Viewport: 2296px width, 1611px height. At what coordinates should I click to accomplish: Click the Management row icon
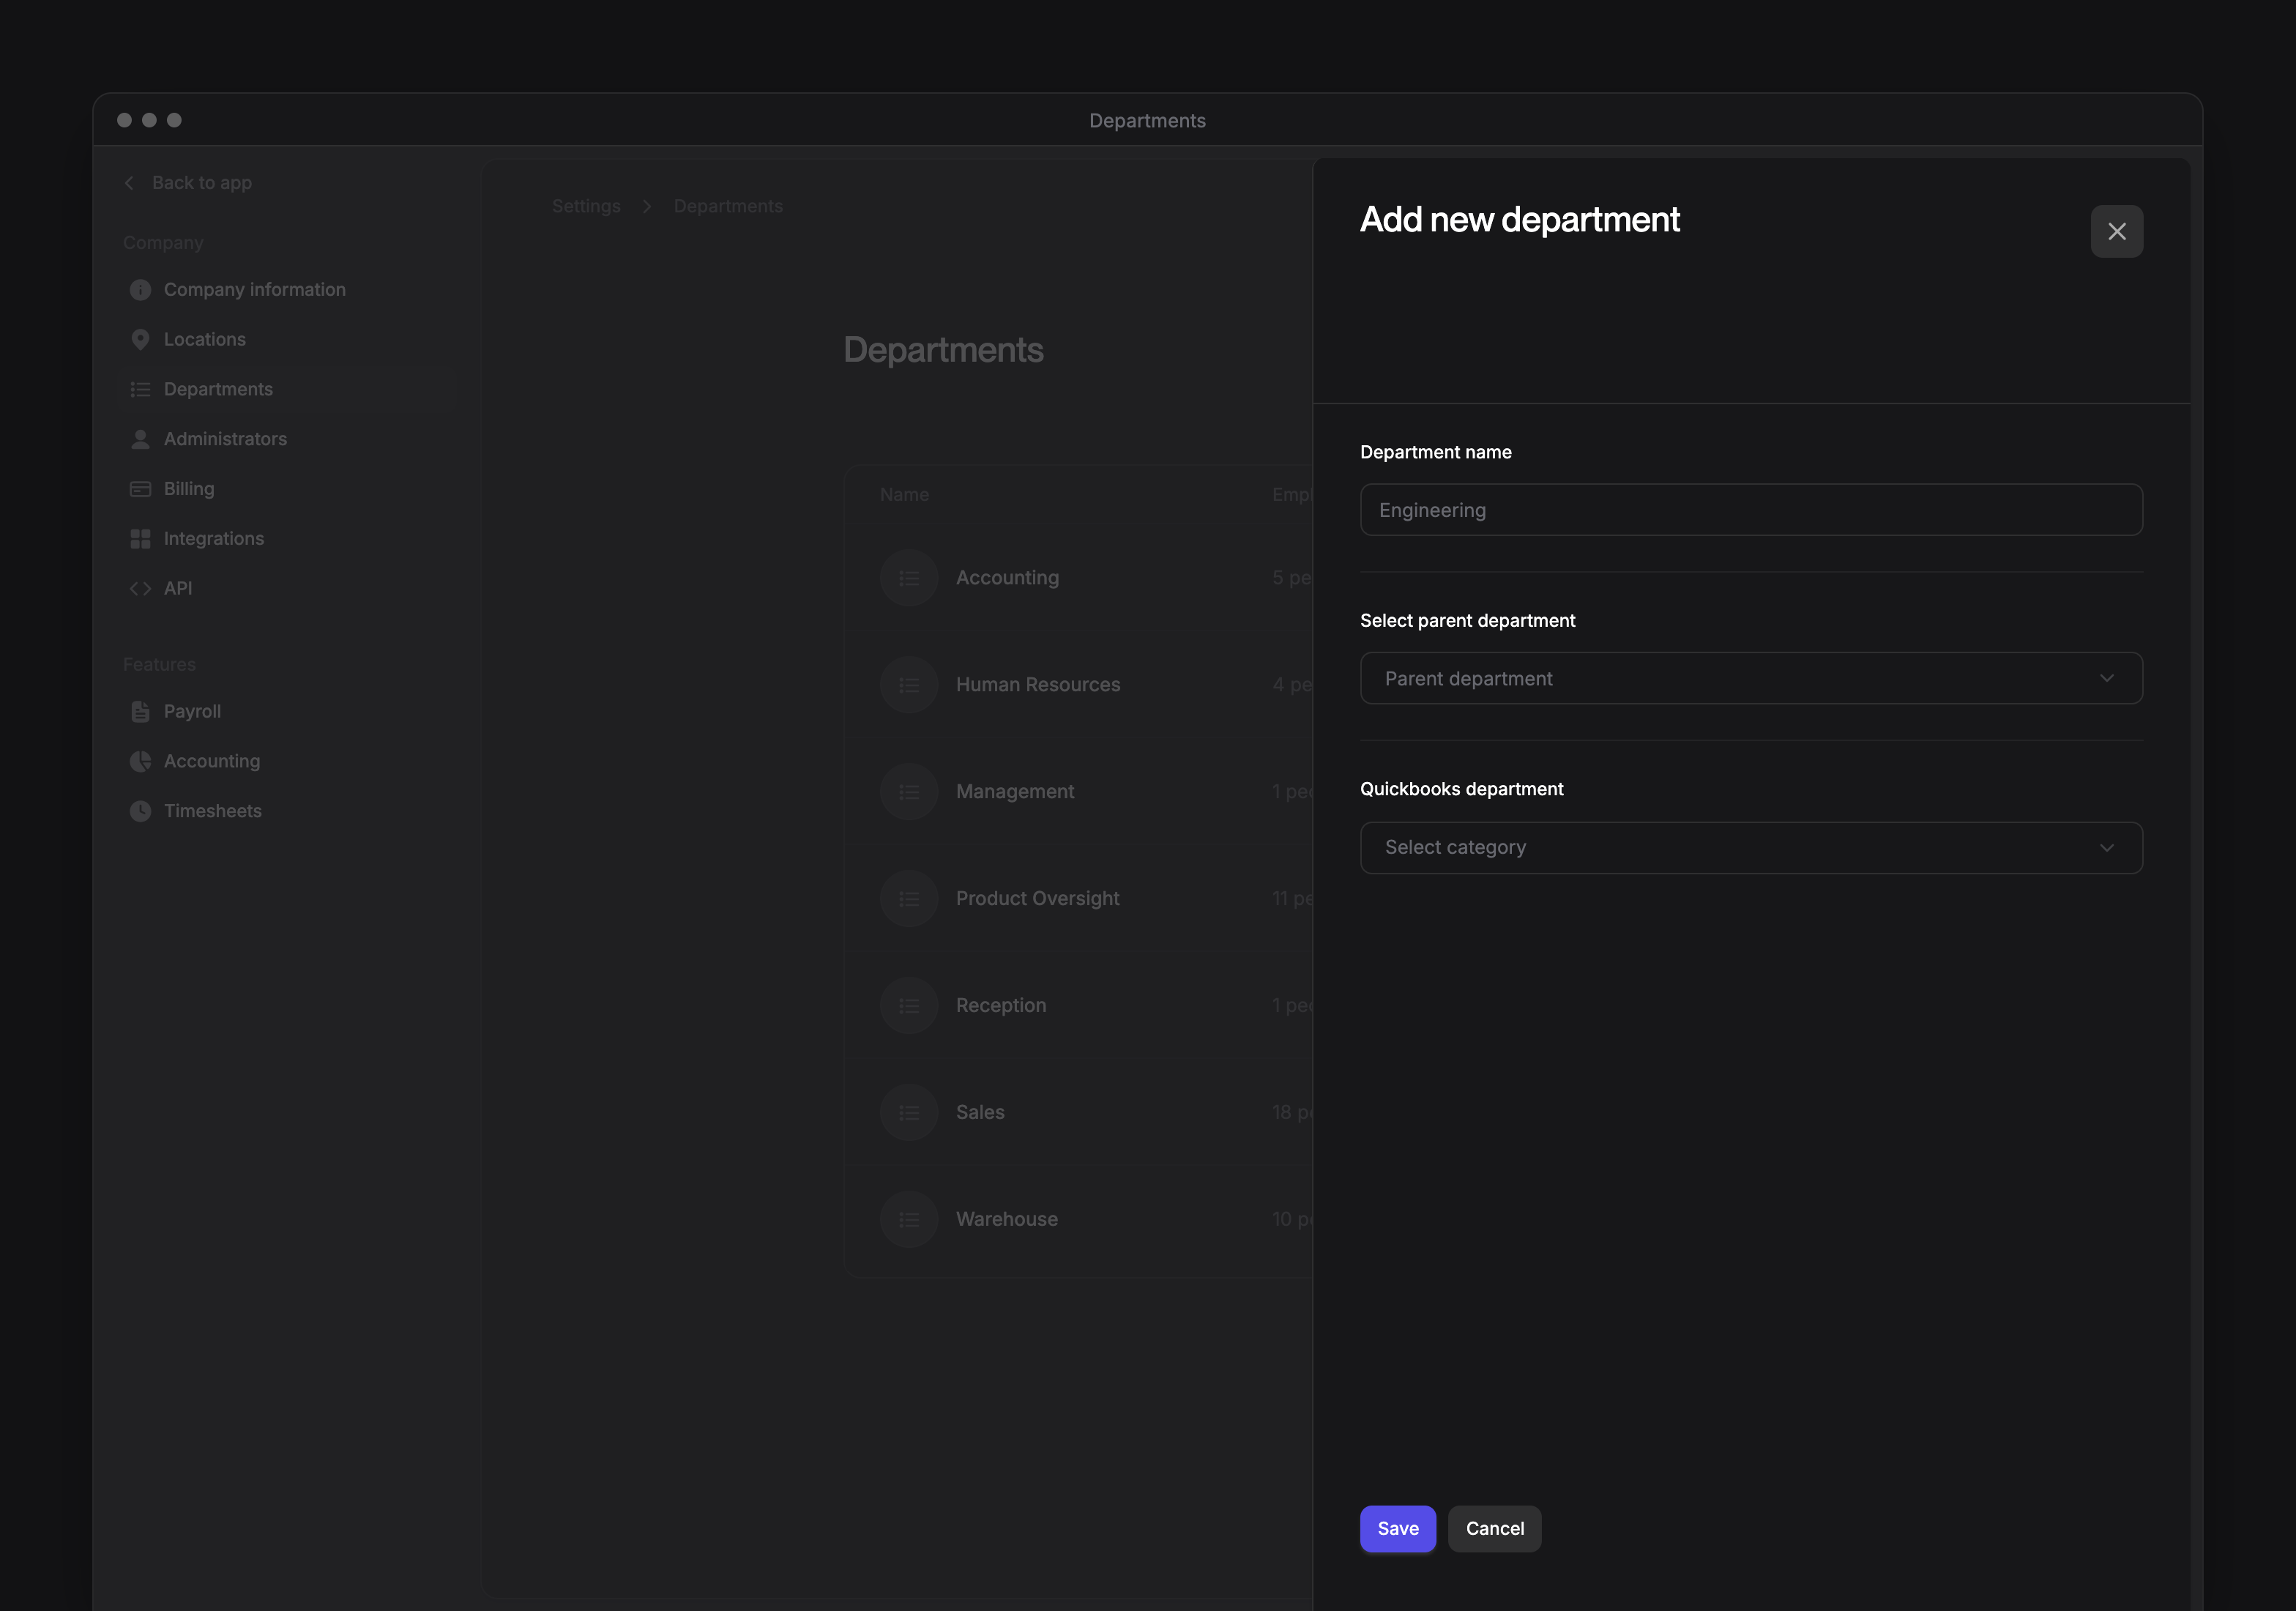(x=908, y=792)
